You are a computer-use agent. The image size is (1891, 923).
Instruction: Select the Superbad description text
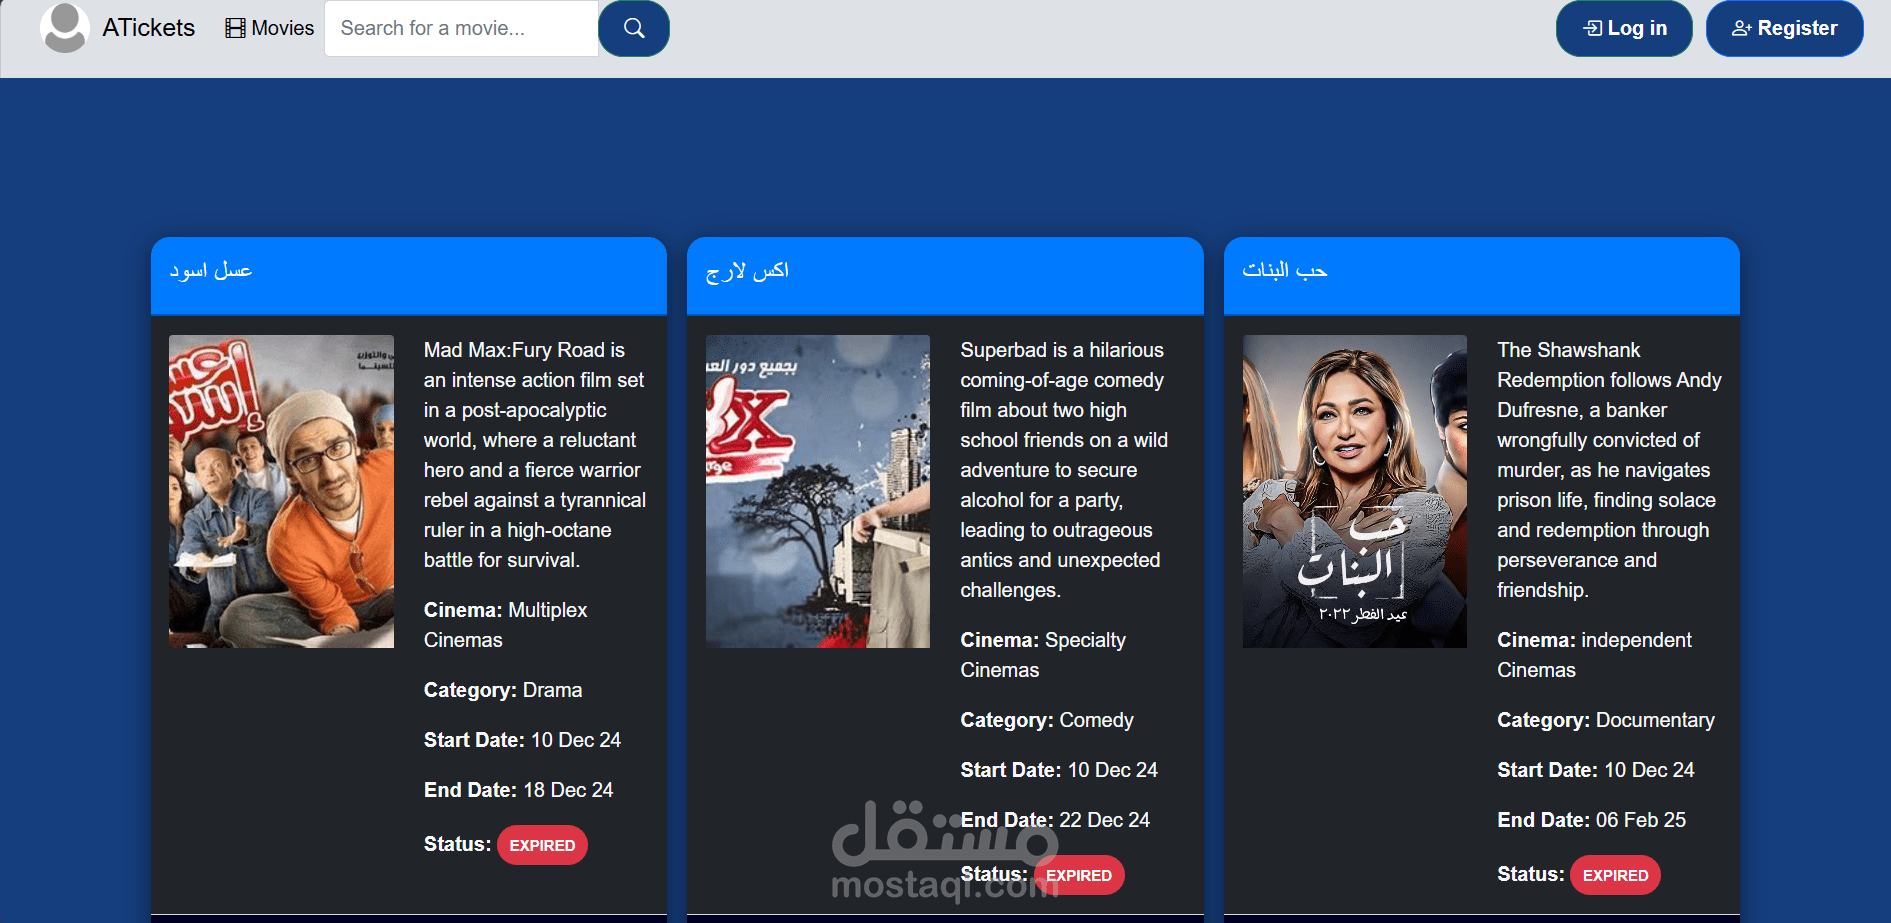pyautogui.click(x=1064, y=470)
